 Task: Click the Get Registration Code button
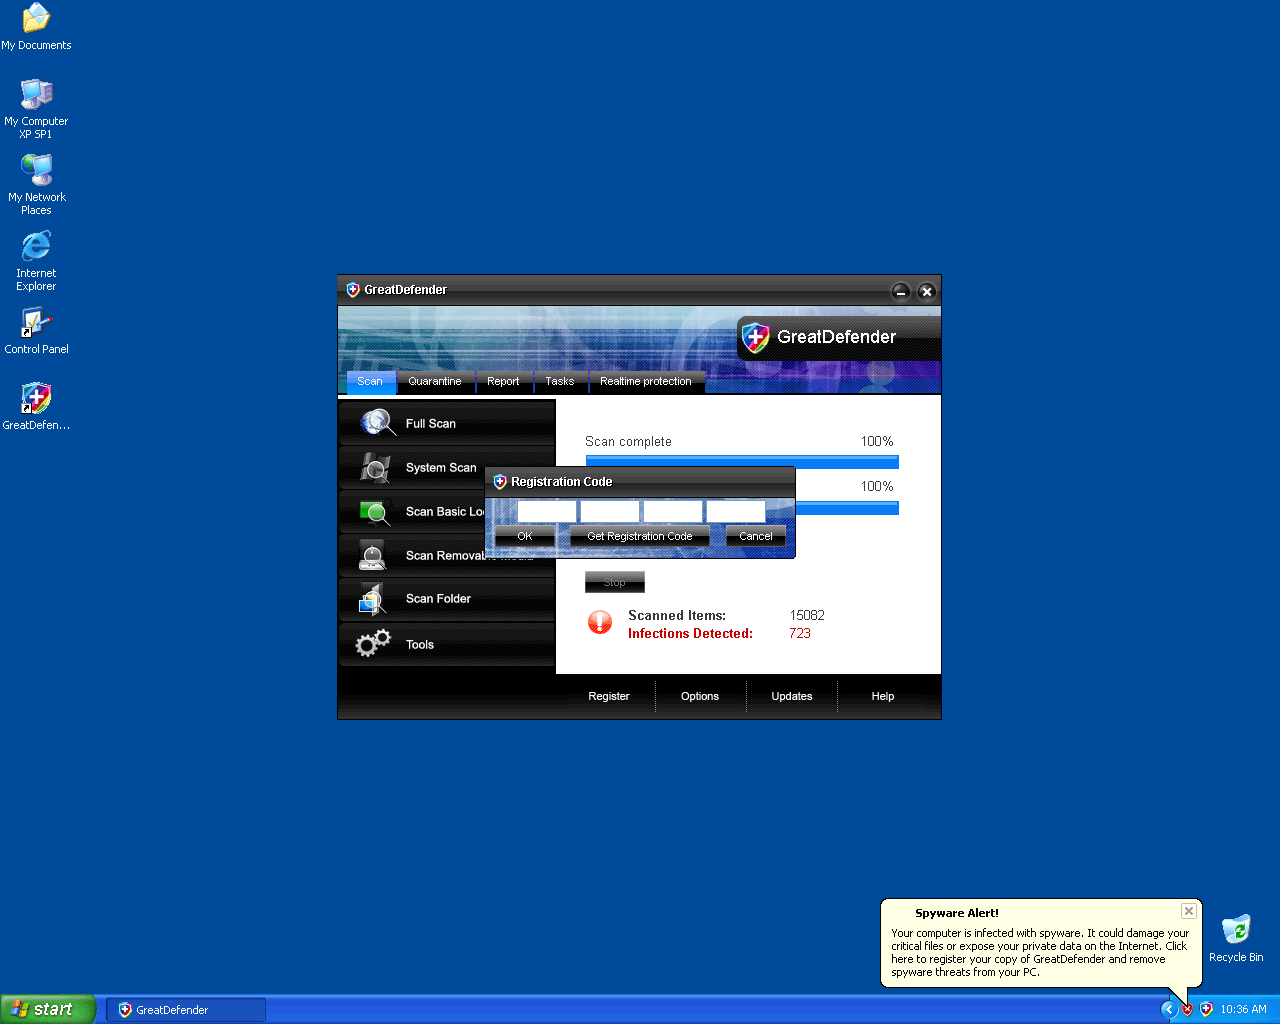pos(639,536)
